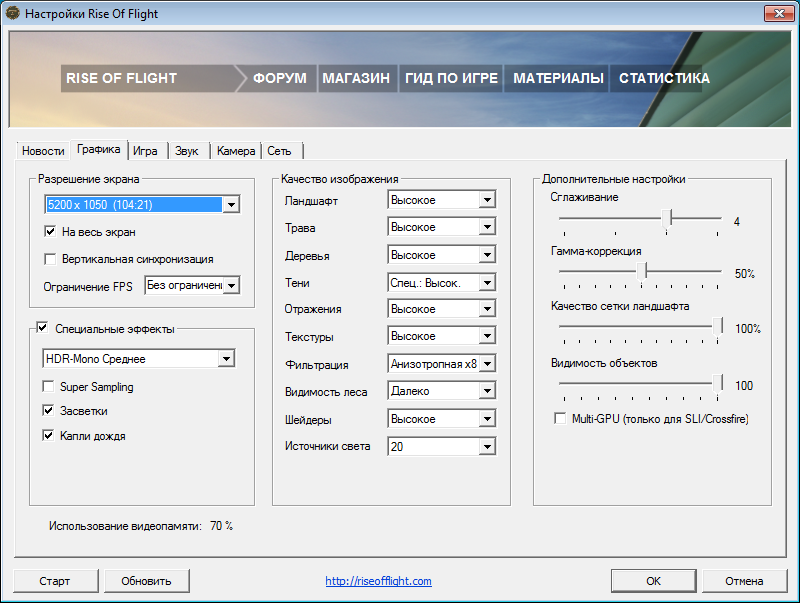Click the 70 % video memory usage value
The width and height of the screenshot is (800, 603).
(221, 526)
